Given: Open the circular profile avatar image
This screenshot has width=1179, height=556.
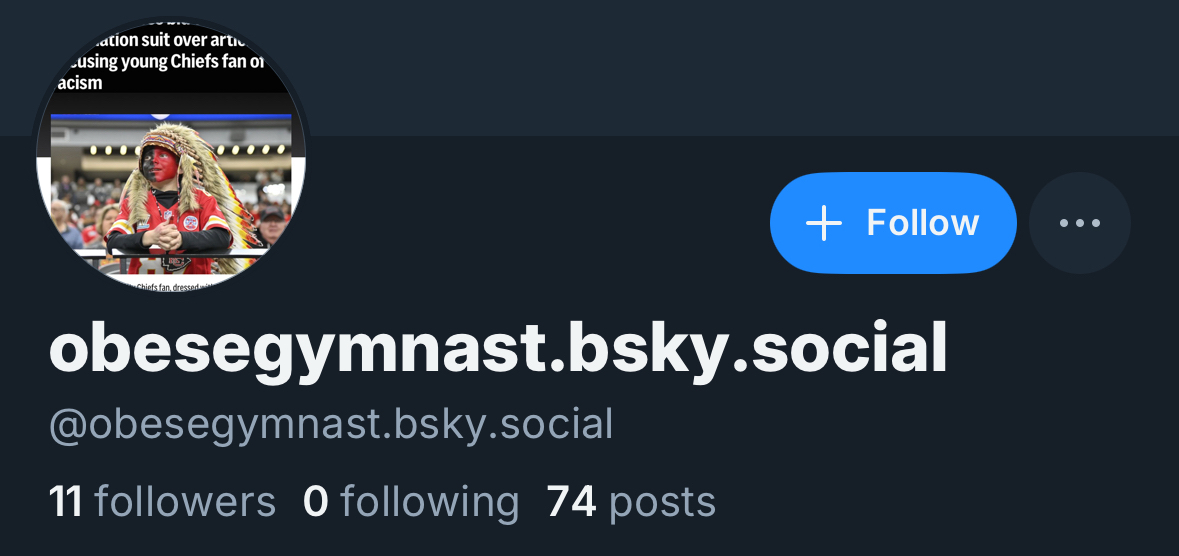Looking at the screenshot, I should pyautogui.click(x=171, y=152).
